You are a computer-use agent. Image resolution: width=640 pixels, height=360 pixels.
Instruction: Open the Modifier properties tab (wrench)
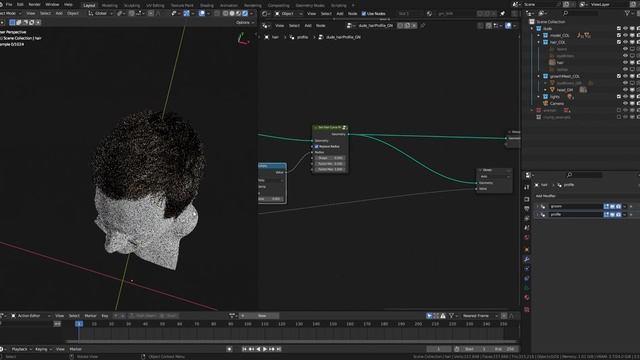click(x=527, y=259)
